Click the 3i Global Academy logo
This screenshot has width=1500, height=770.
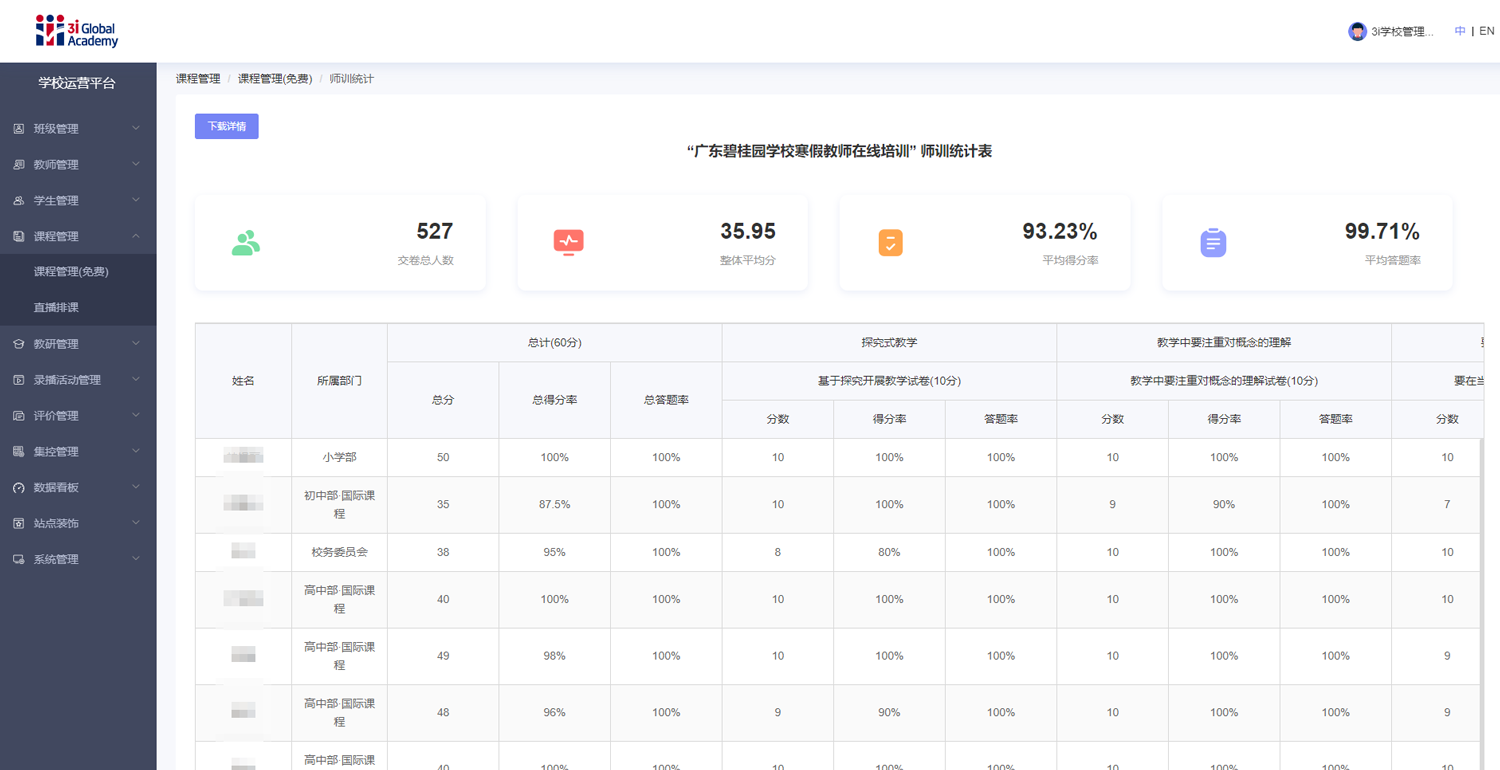[77, 31]
